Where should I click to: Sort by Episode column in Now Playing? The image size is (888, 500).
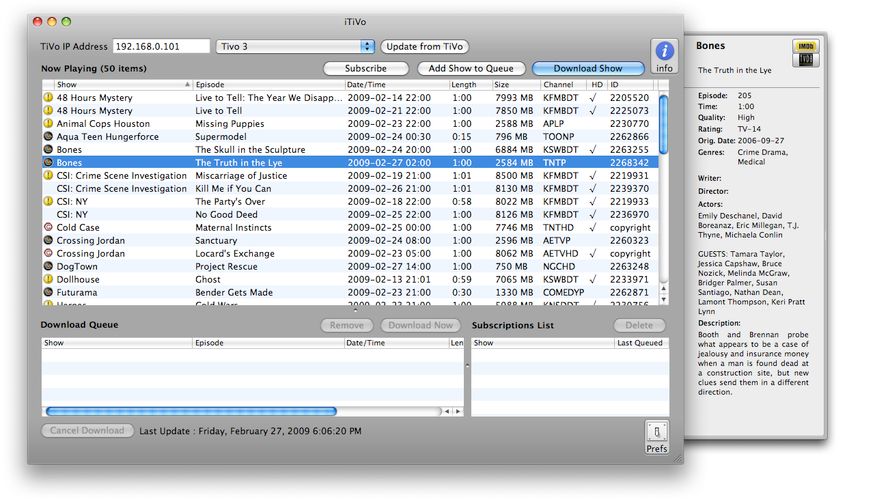(268, 84)
